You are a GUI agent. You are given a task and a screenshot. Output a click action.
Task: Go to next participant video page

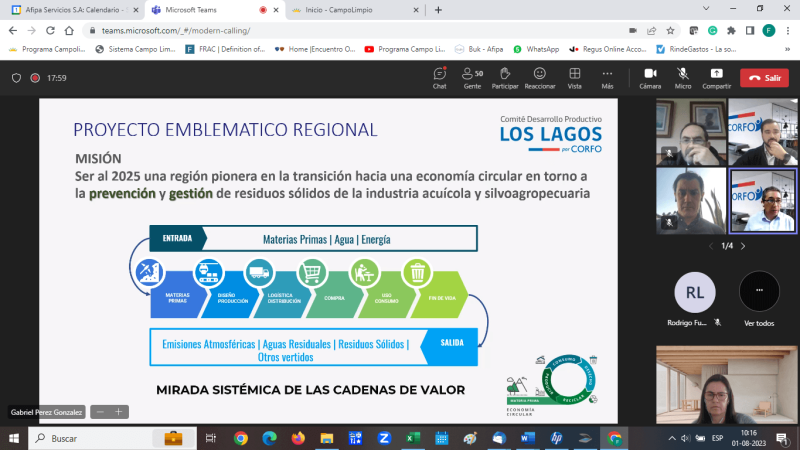[x=746, y=246]
